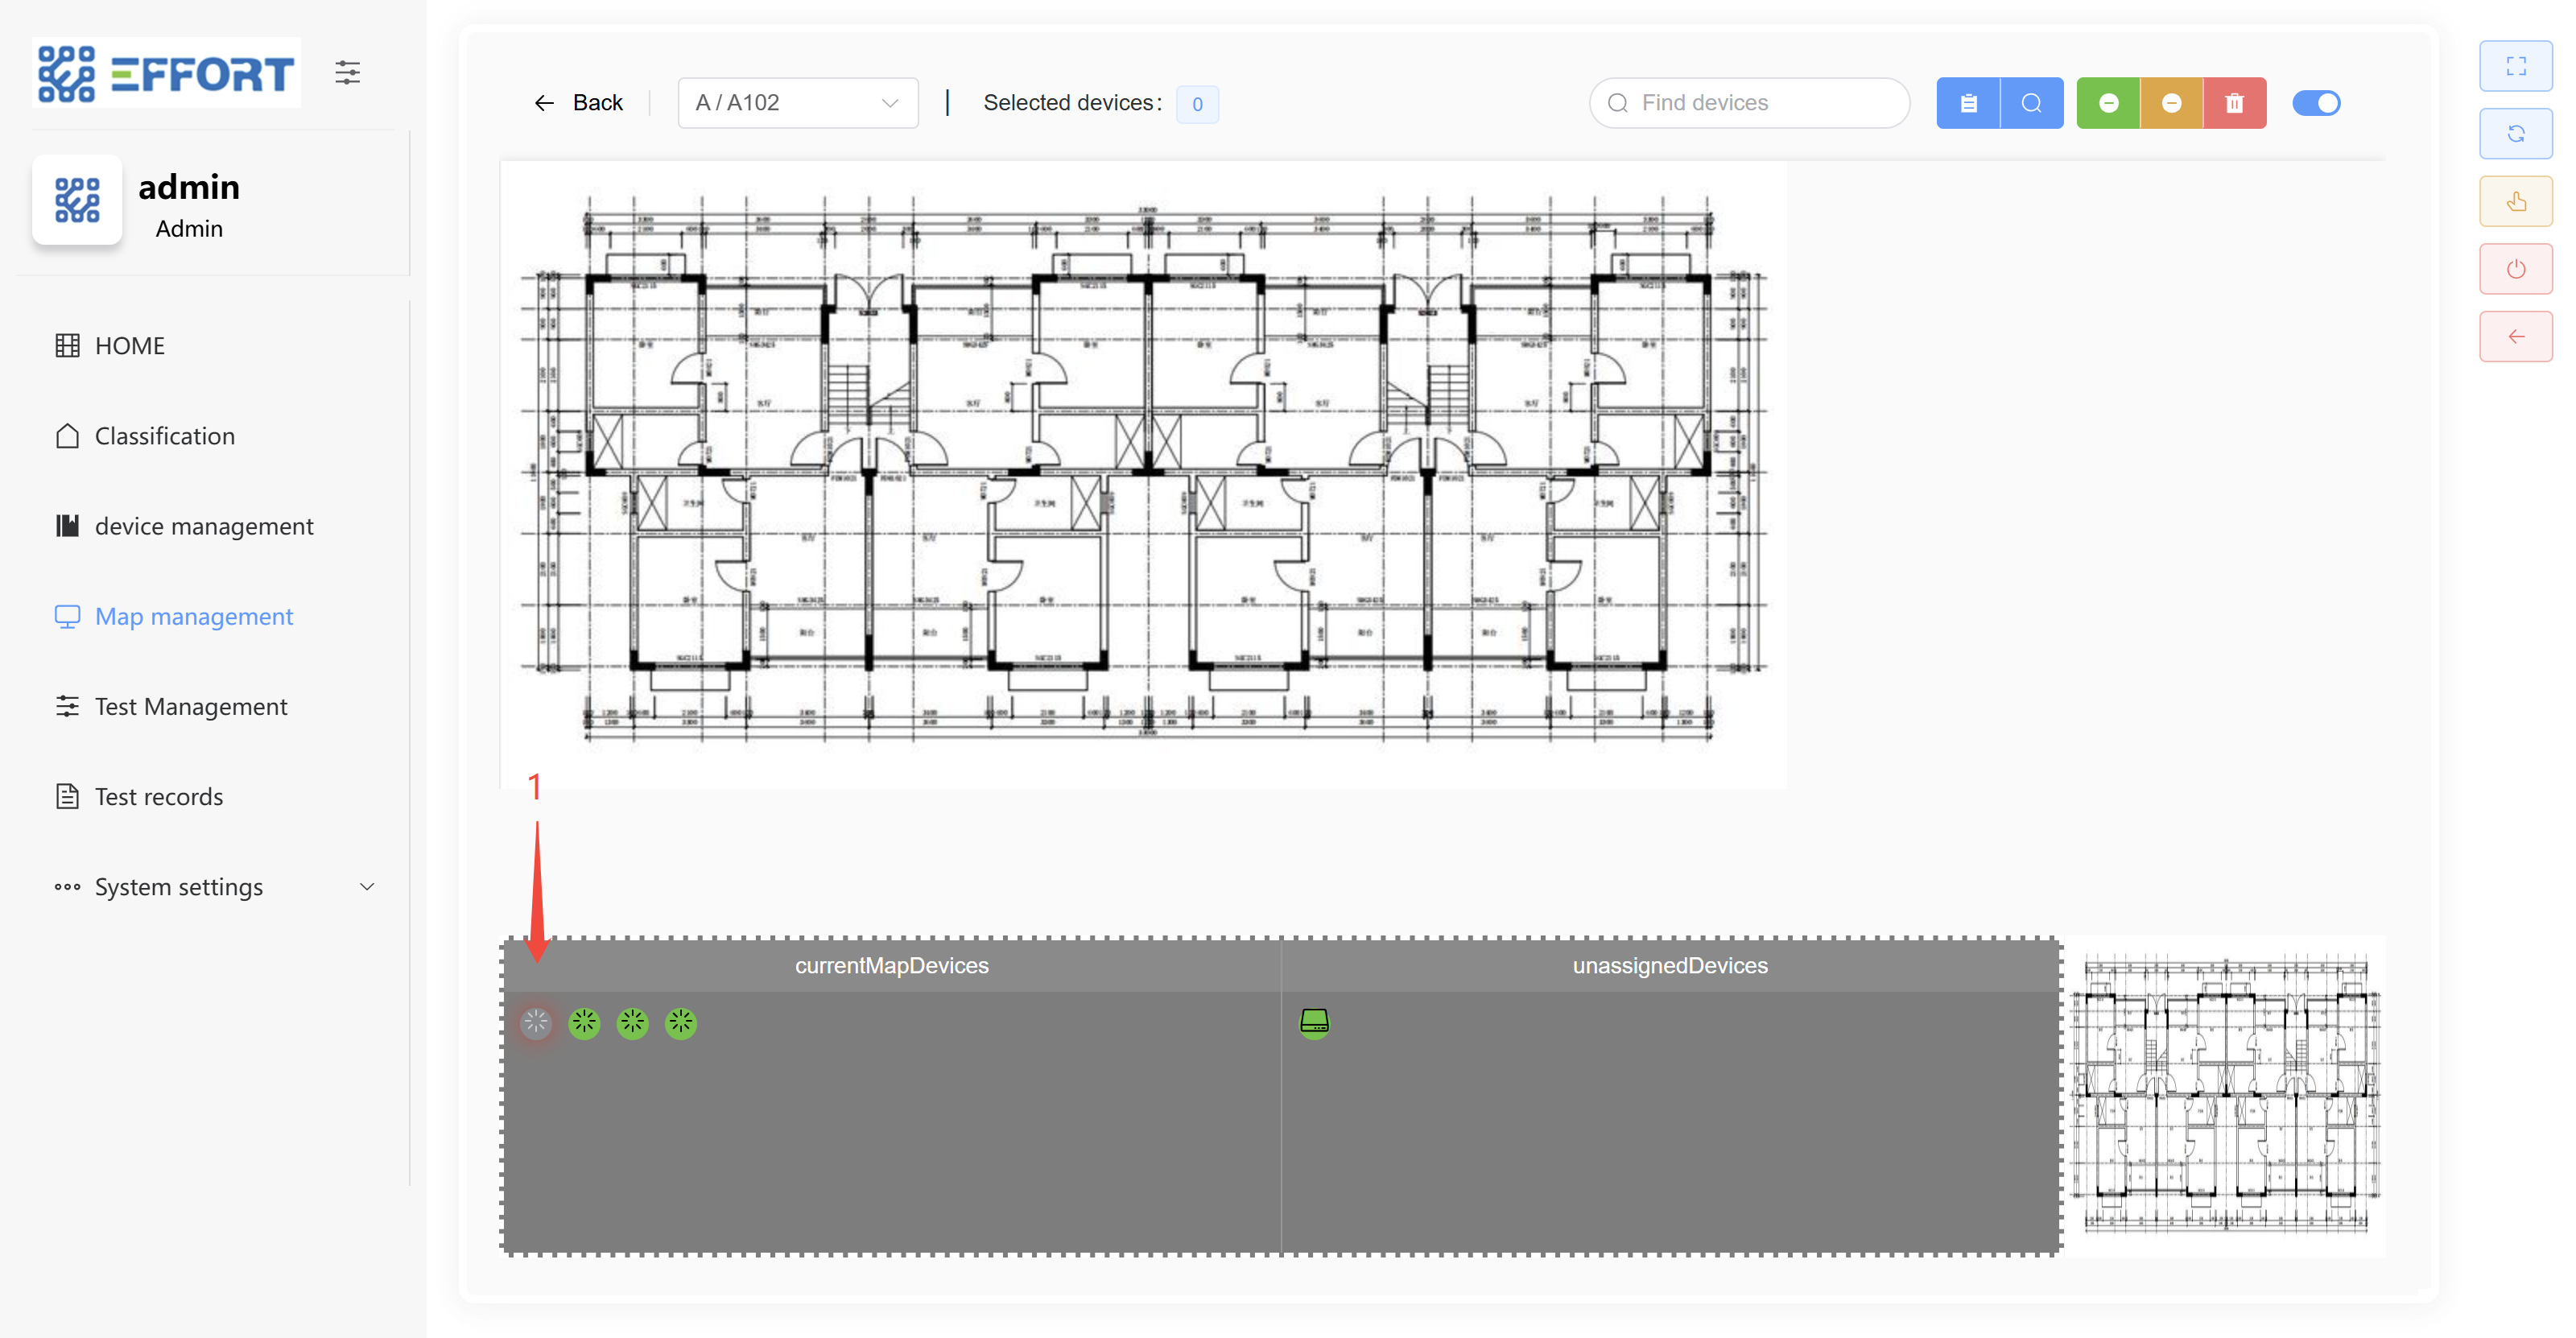Open the A / A102 map dropdown
The width and height of the screenshot is (2576, 1338).
(x=797, y=103)
